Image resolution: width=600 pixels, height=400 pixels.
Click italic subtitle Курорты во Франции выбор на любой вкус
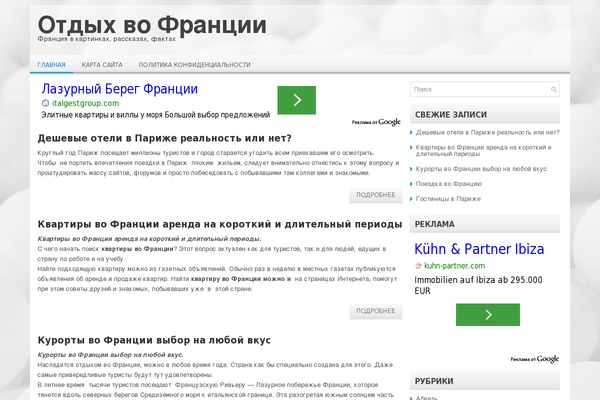click(111, 355)
